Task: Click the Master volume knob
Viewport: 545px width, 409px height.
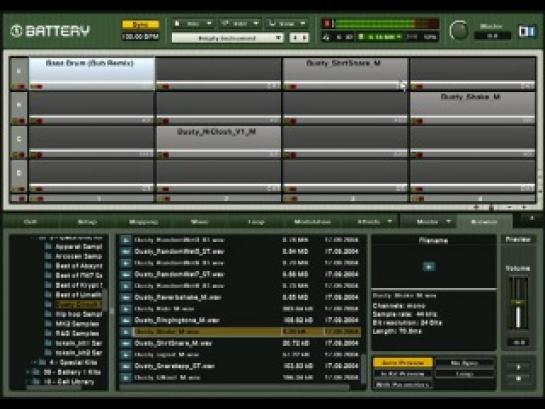Action: [459, 31]
